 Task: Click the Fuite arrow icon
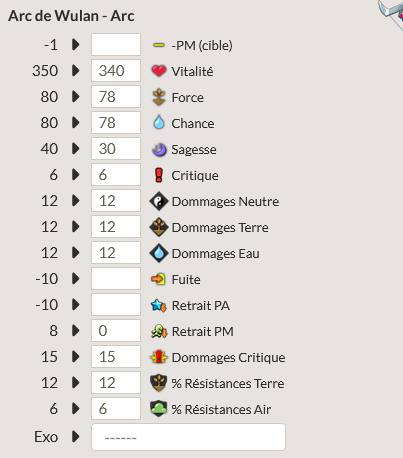point(158,279)
